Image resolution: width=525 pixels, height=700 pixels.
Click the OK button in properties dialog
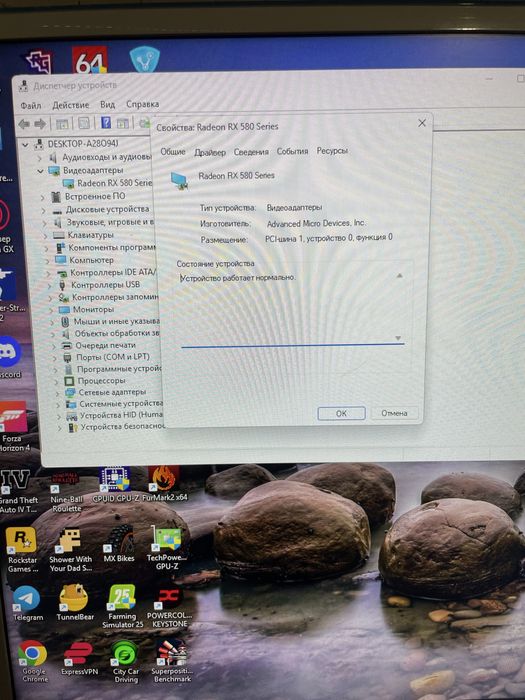pos(342,413)
